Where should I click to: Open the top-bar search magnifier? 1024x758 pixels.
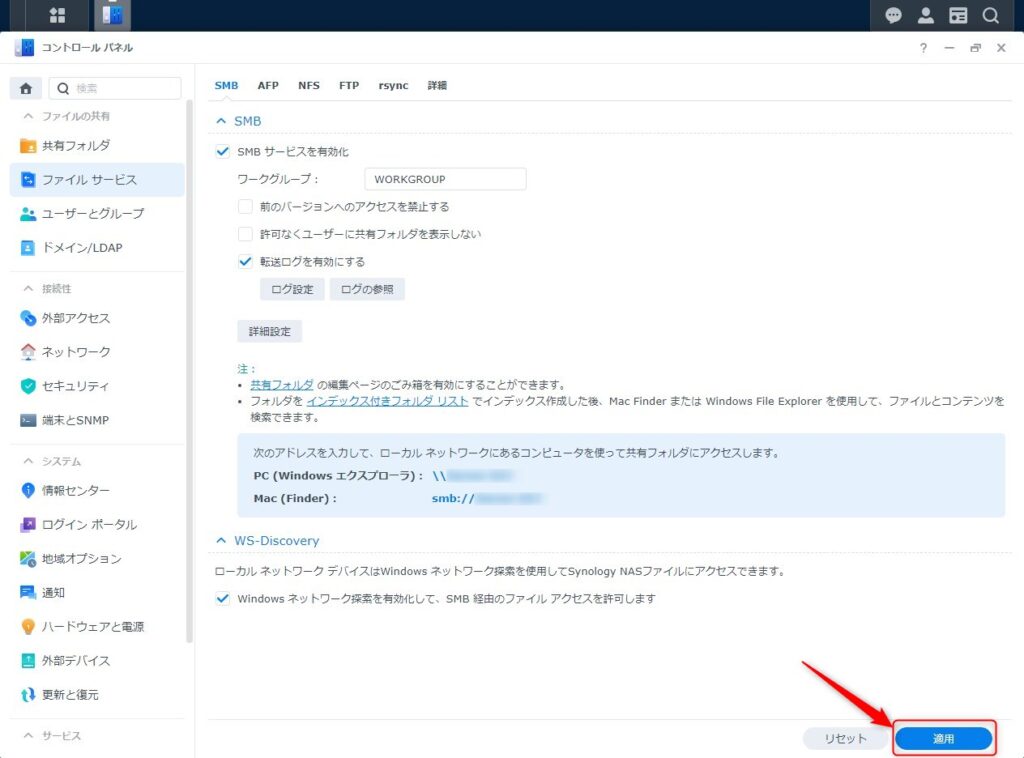click(x=991, y=15)
